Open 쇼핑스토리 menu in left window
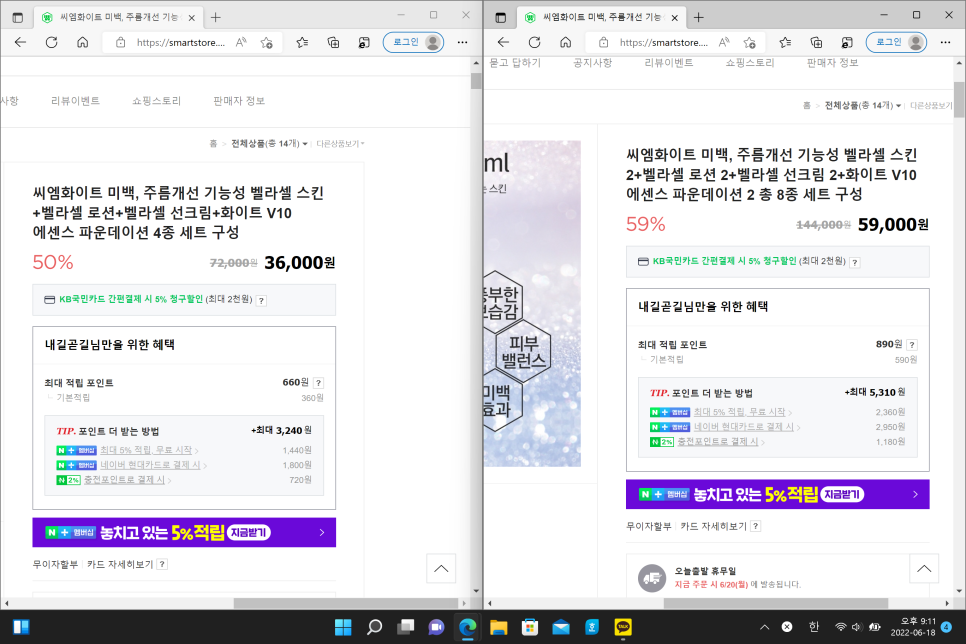966x644 pixels. click(156, 100)
